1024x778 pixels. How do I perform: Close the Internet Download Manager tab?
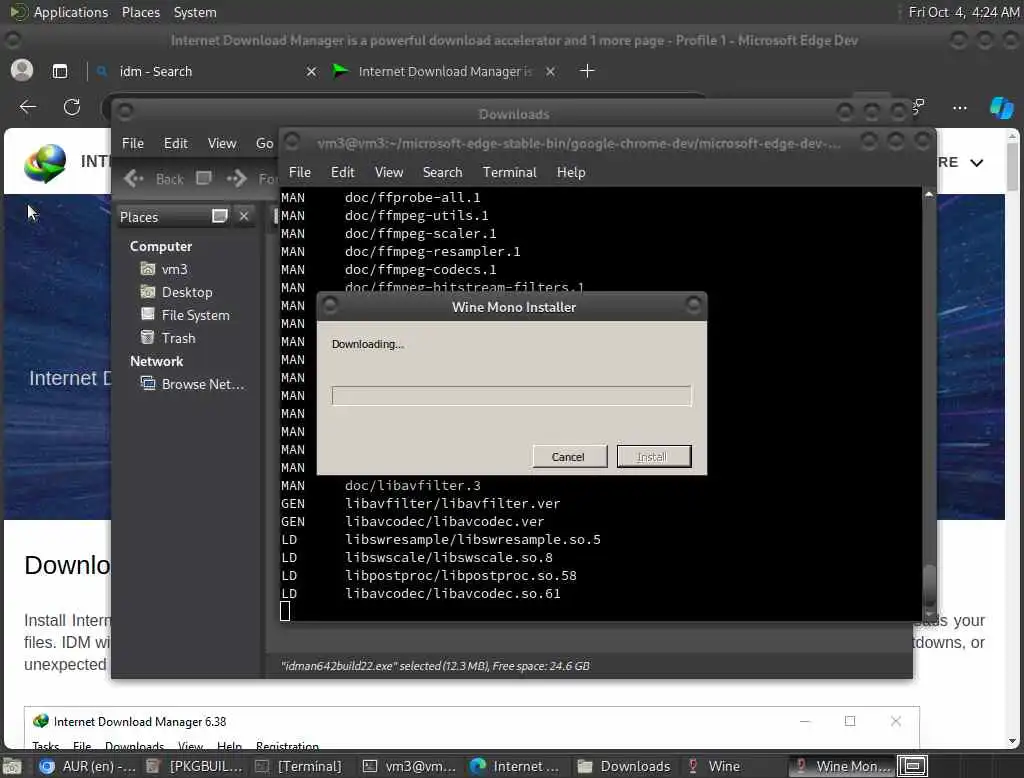(x=551, y=71)
